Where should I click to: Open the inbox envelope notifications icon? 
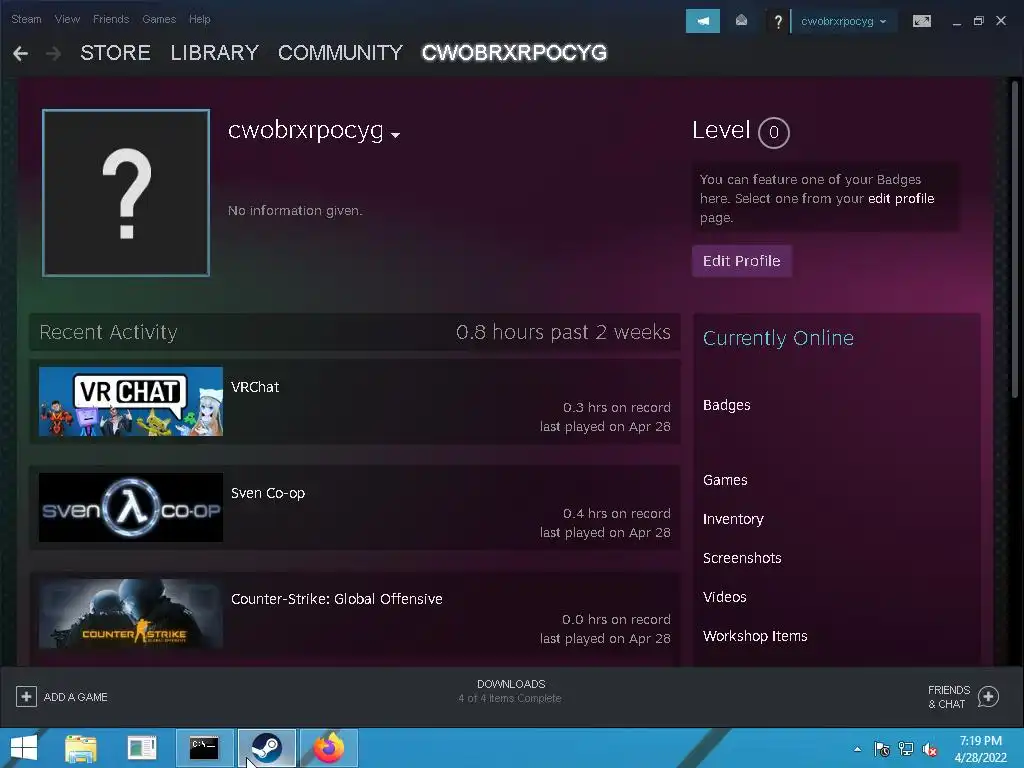[741, 21]
